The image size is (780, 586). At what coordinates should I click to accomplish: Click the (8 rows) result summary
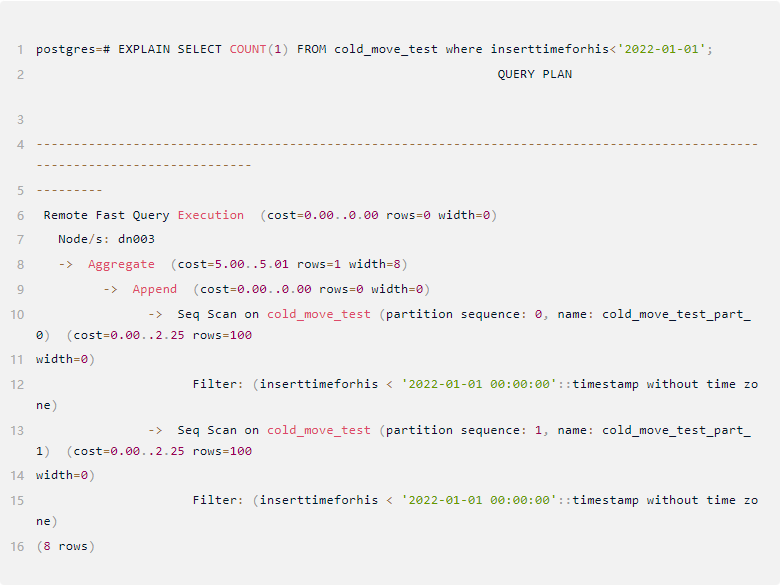65,546
